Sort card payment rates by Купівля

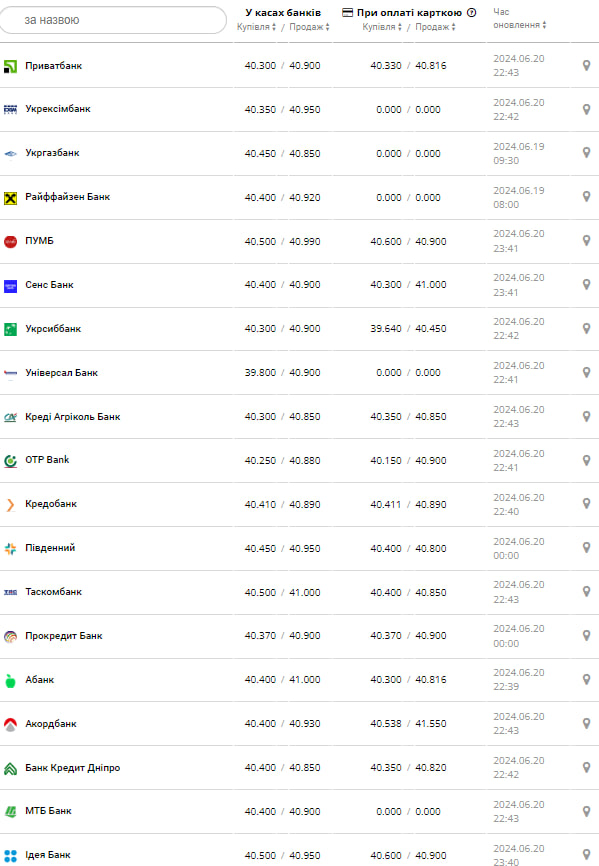tap(382, 27)
